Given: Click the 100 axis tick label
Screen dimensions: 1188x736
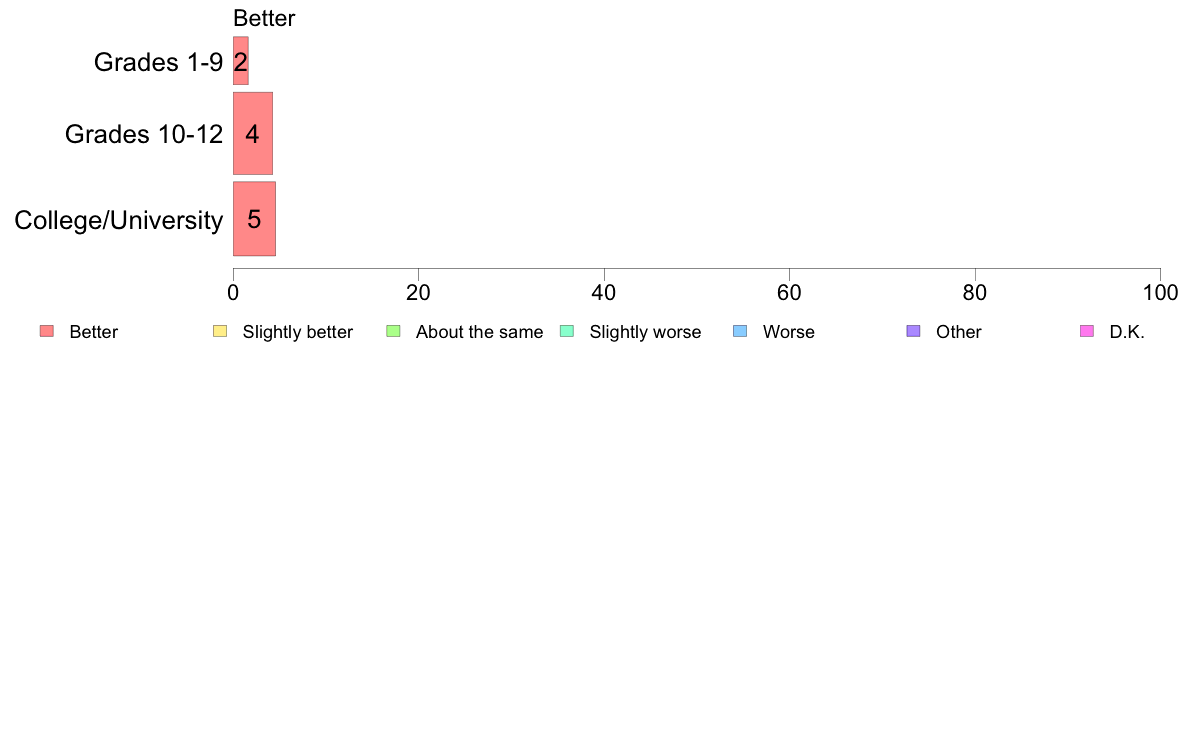Looking at the screenshot, I should 1160,293.
